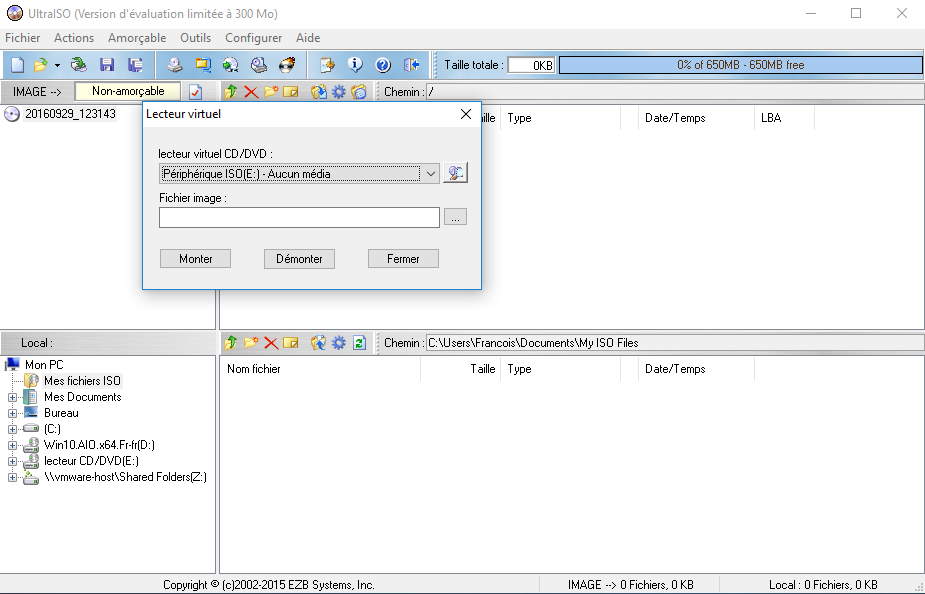This screenshot has height=594, width=925.
Task: Click the blue question mark help icon
Action: [x=382, y=65]
